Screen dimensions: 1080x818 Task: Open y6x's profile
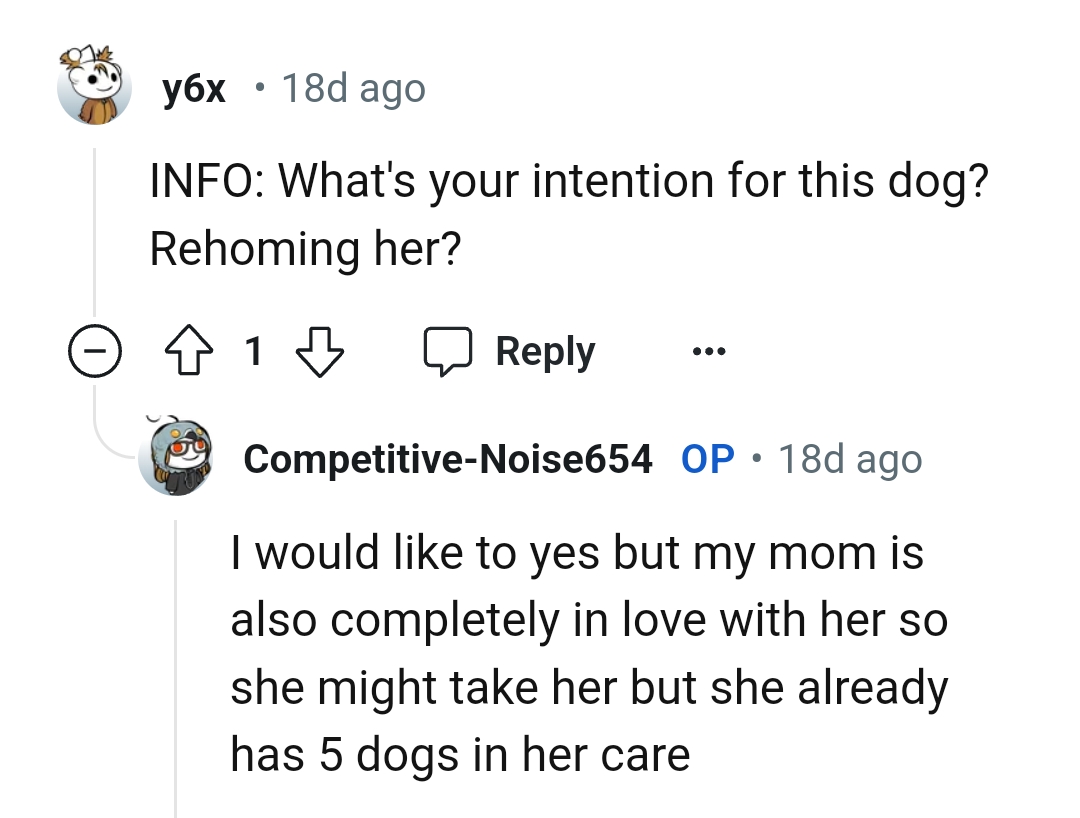point(193,88)
